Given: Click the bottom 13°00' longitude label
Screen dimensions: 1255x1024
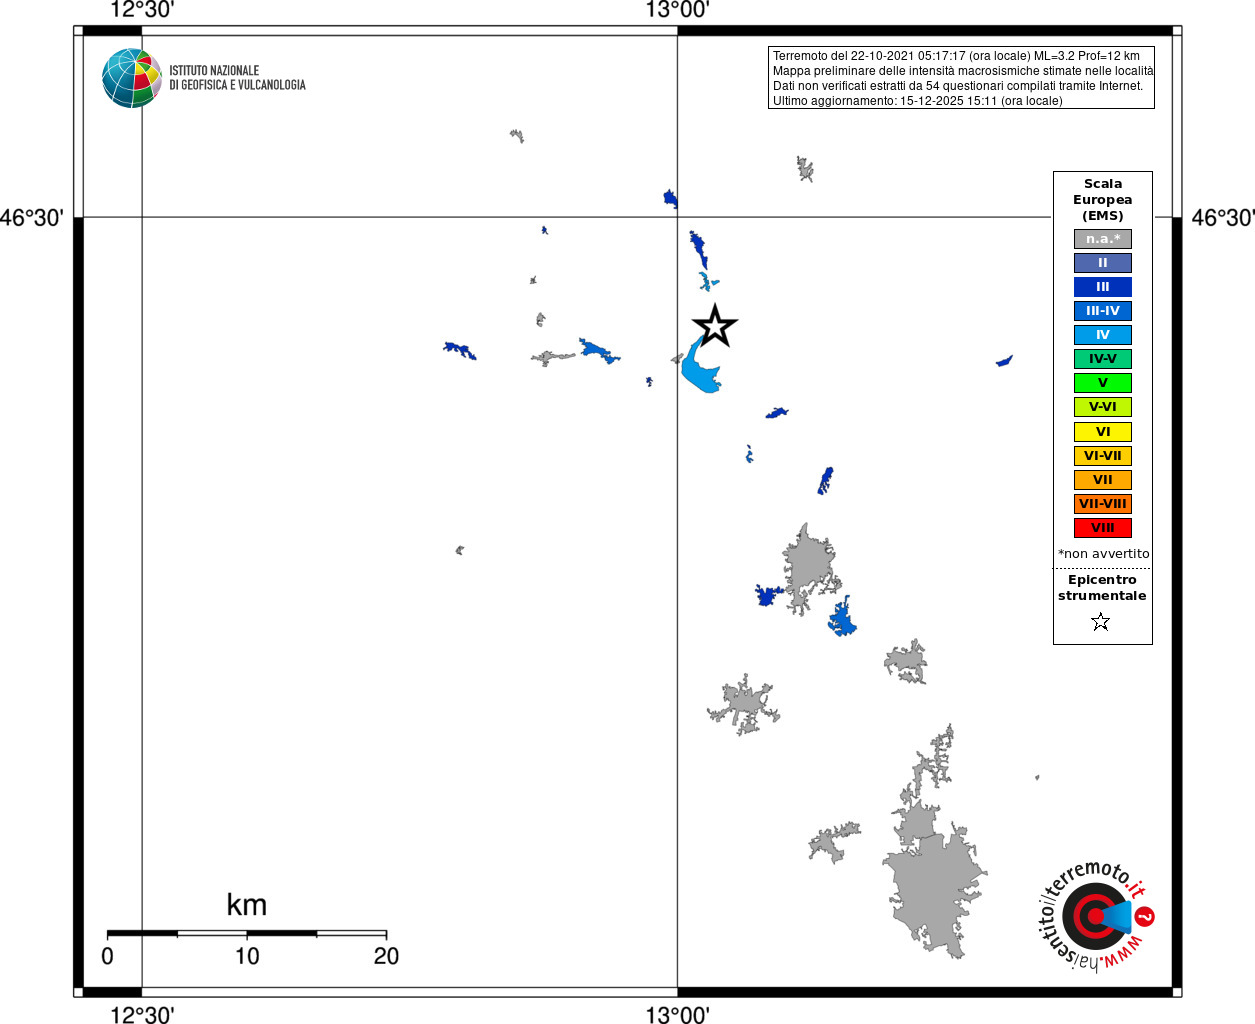Looking at the screenshot, I should [x=678, y=1015].
